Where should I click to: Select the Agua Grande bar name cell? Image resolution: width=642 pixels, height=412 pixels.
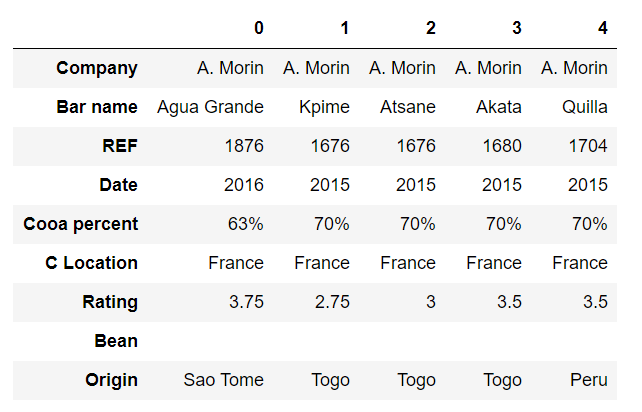(x=211, y=107)
